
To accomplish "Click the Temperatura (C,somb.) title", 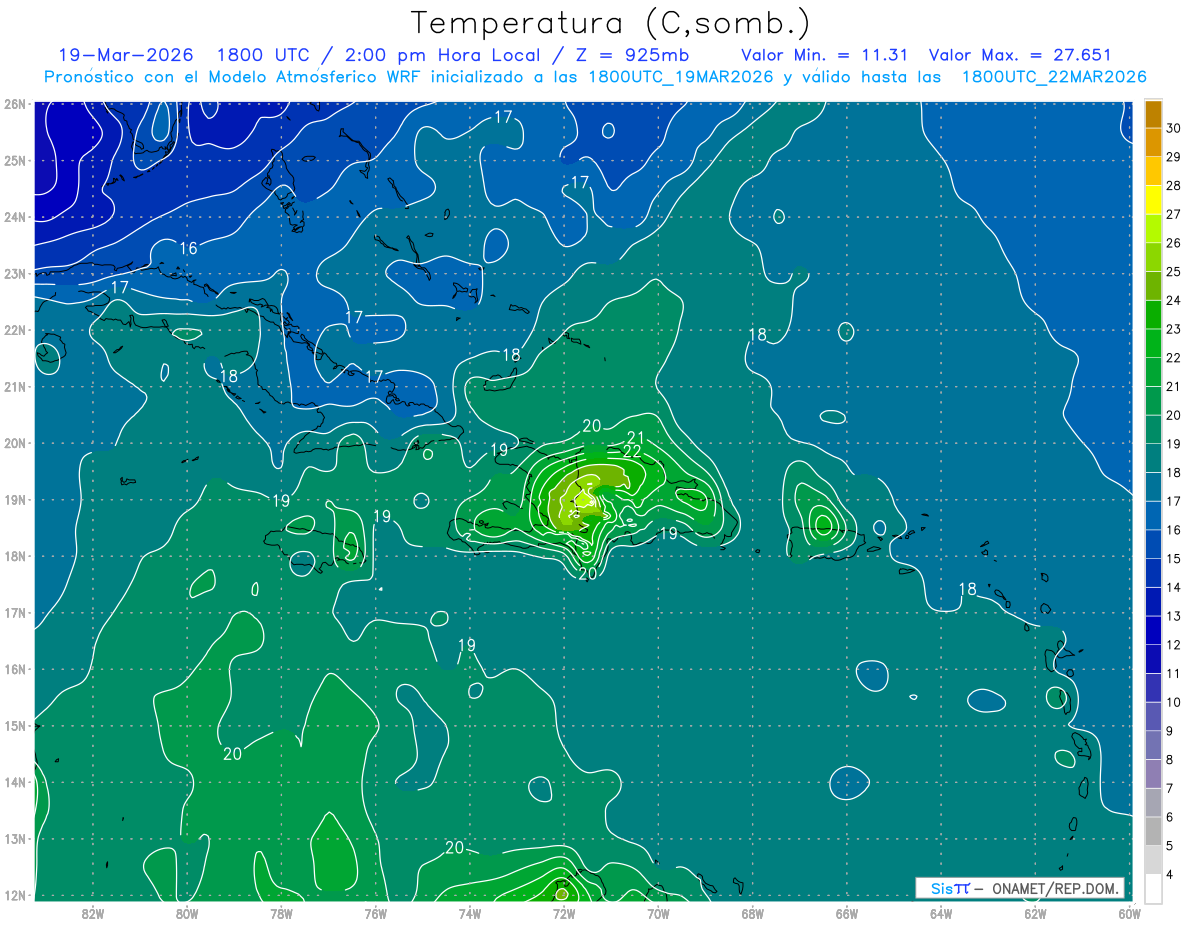I will click(x=611, y=23).
